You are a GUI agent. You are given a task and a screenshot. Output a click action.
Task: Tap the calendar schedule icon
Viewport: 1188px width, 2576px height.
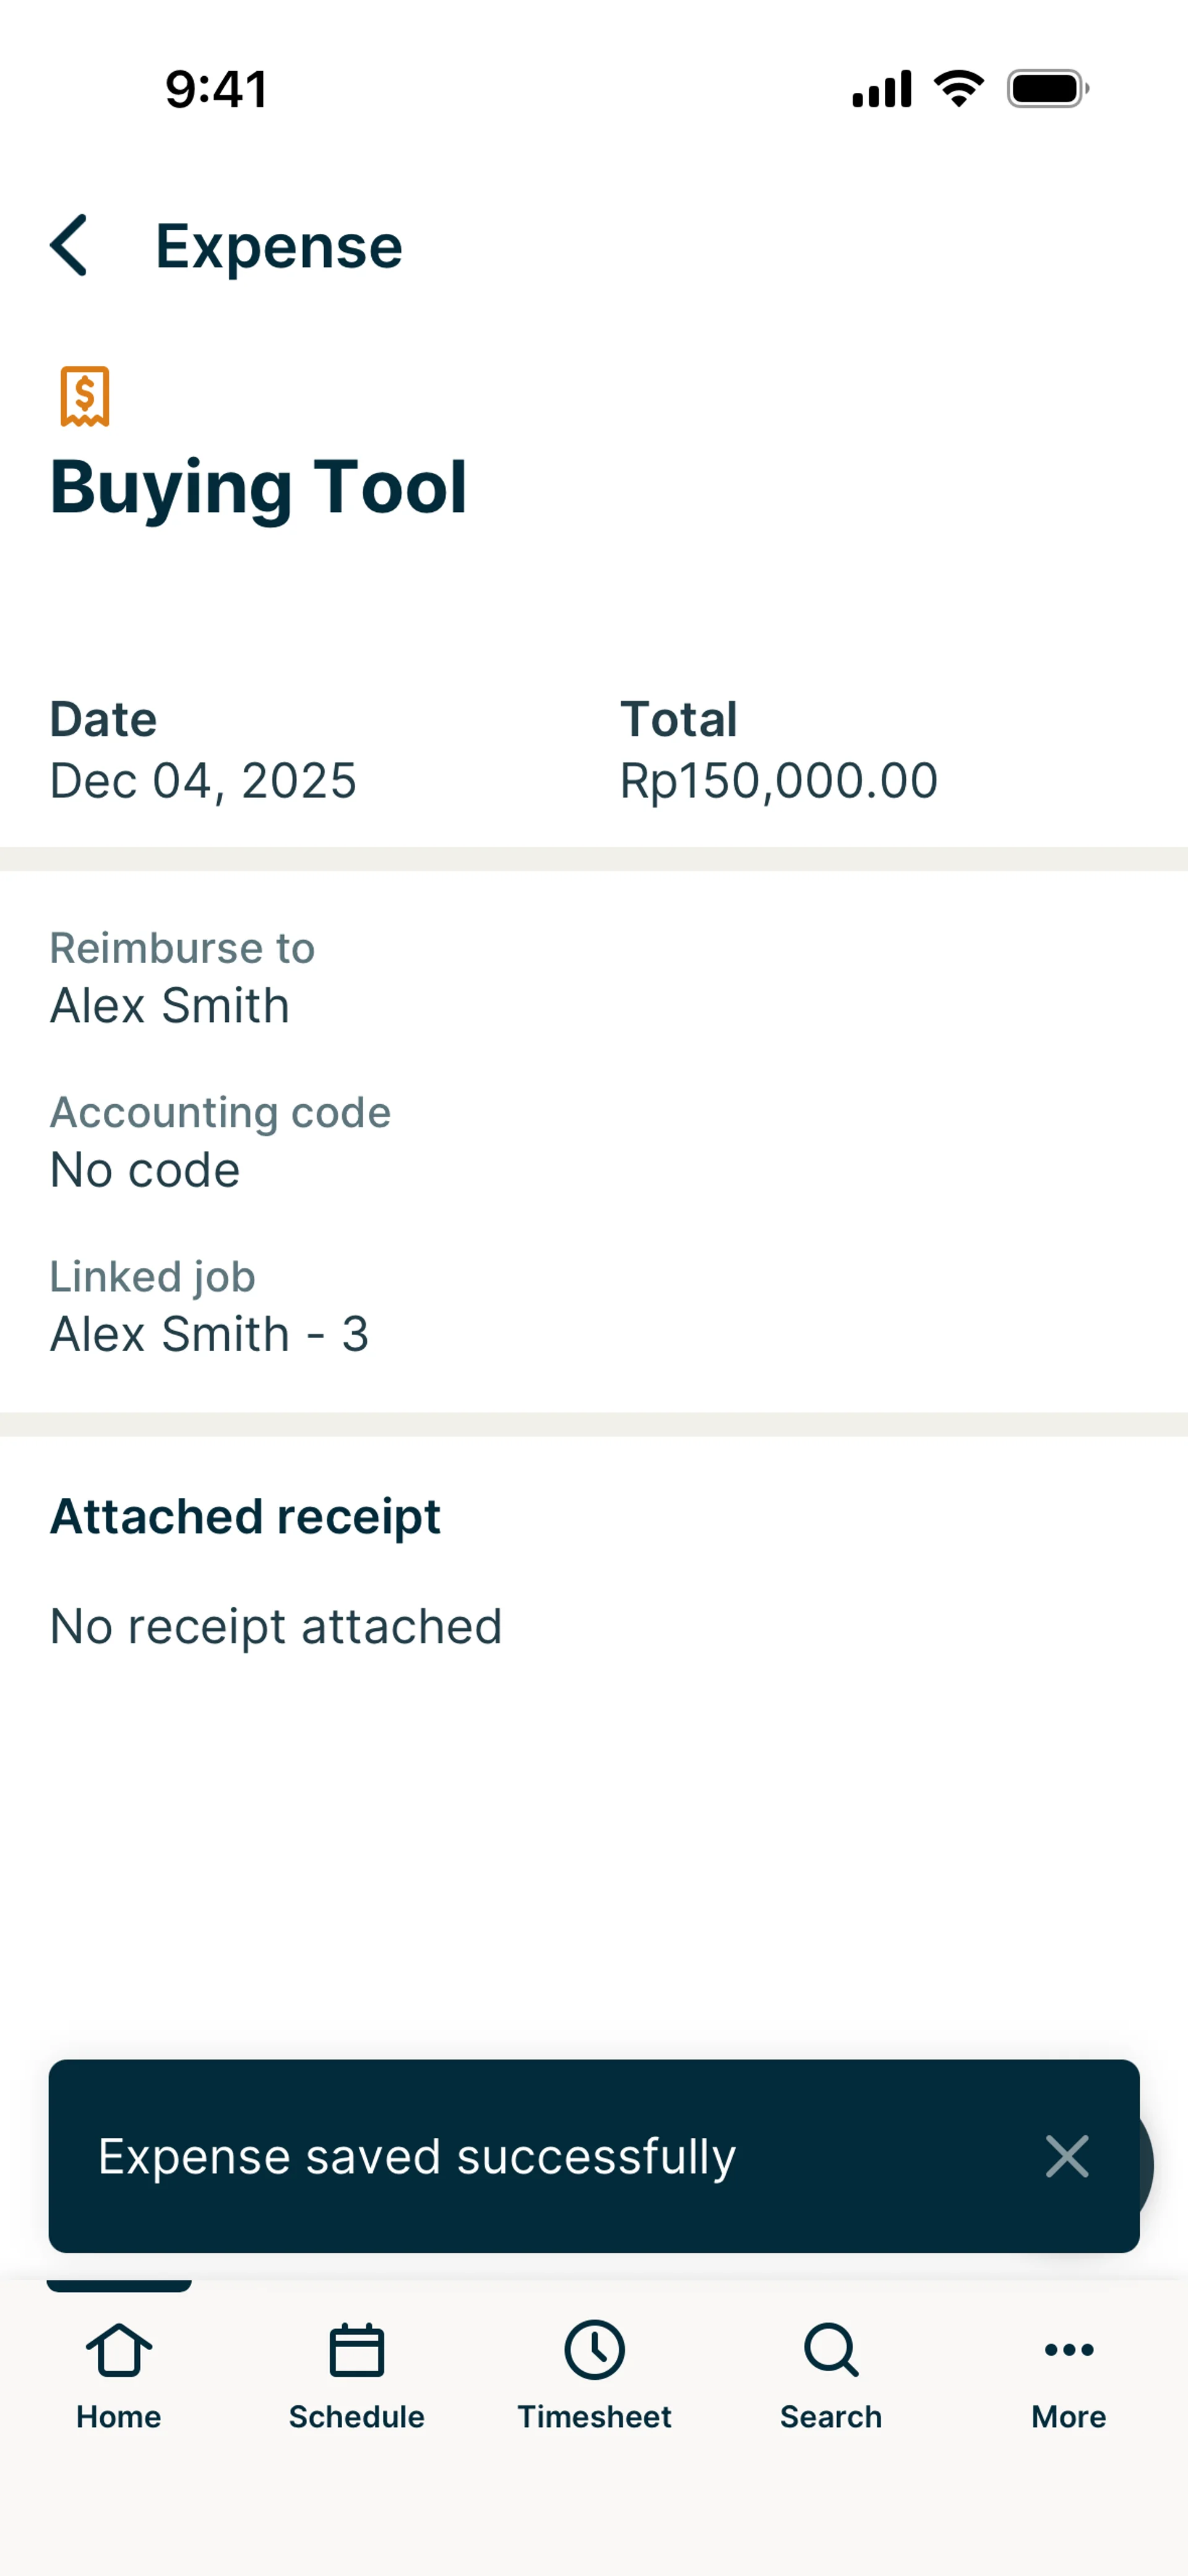[356, 2350]
